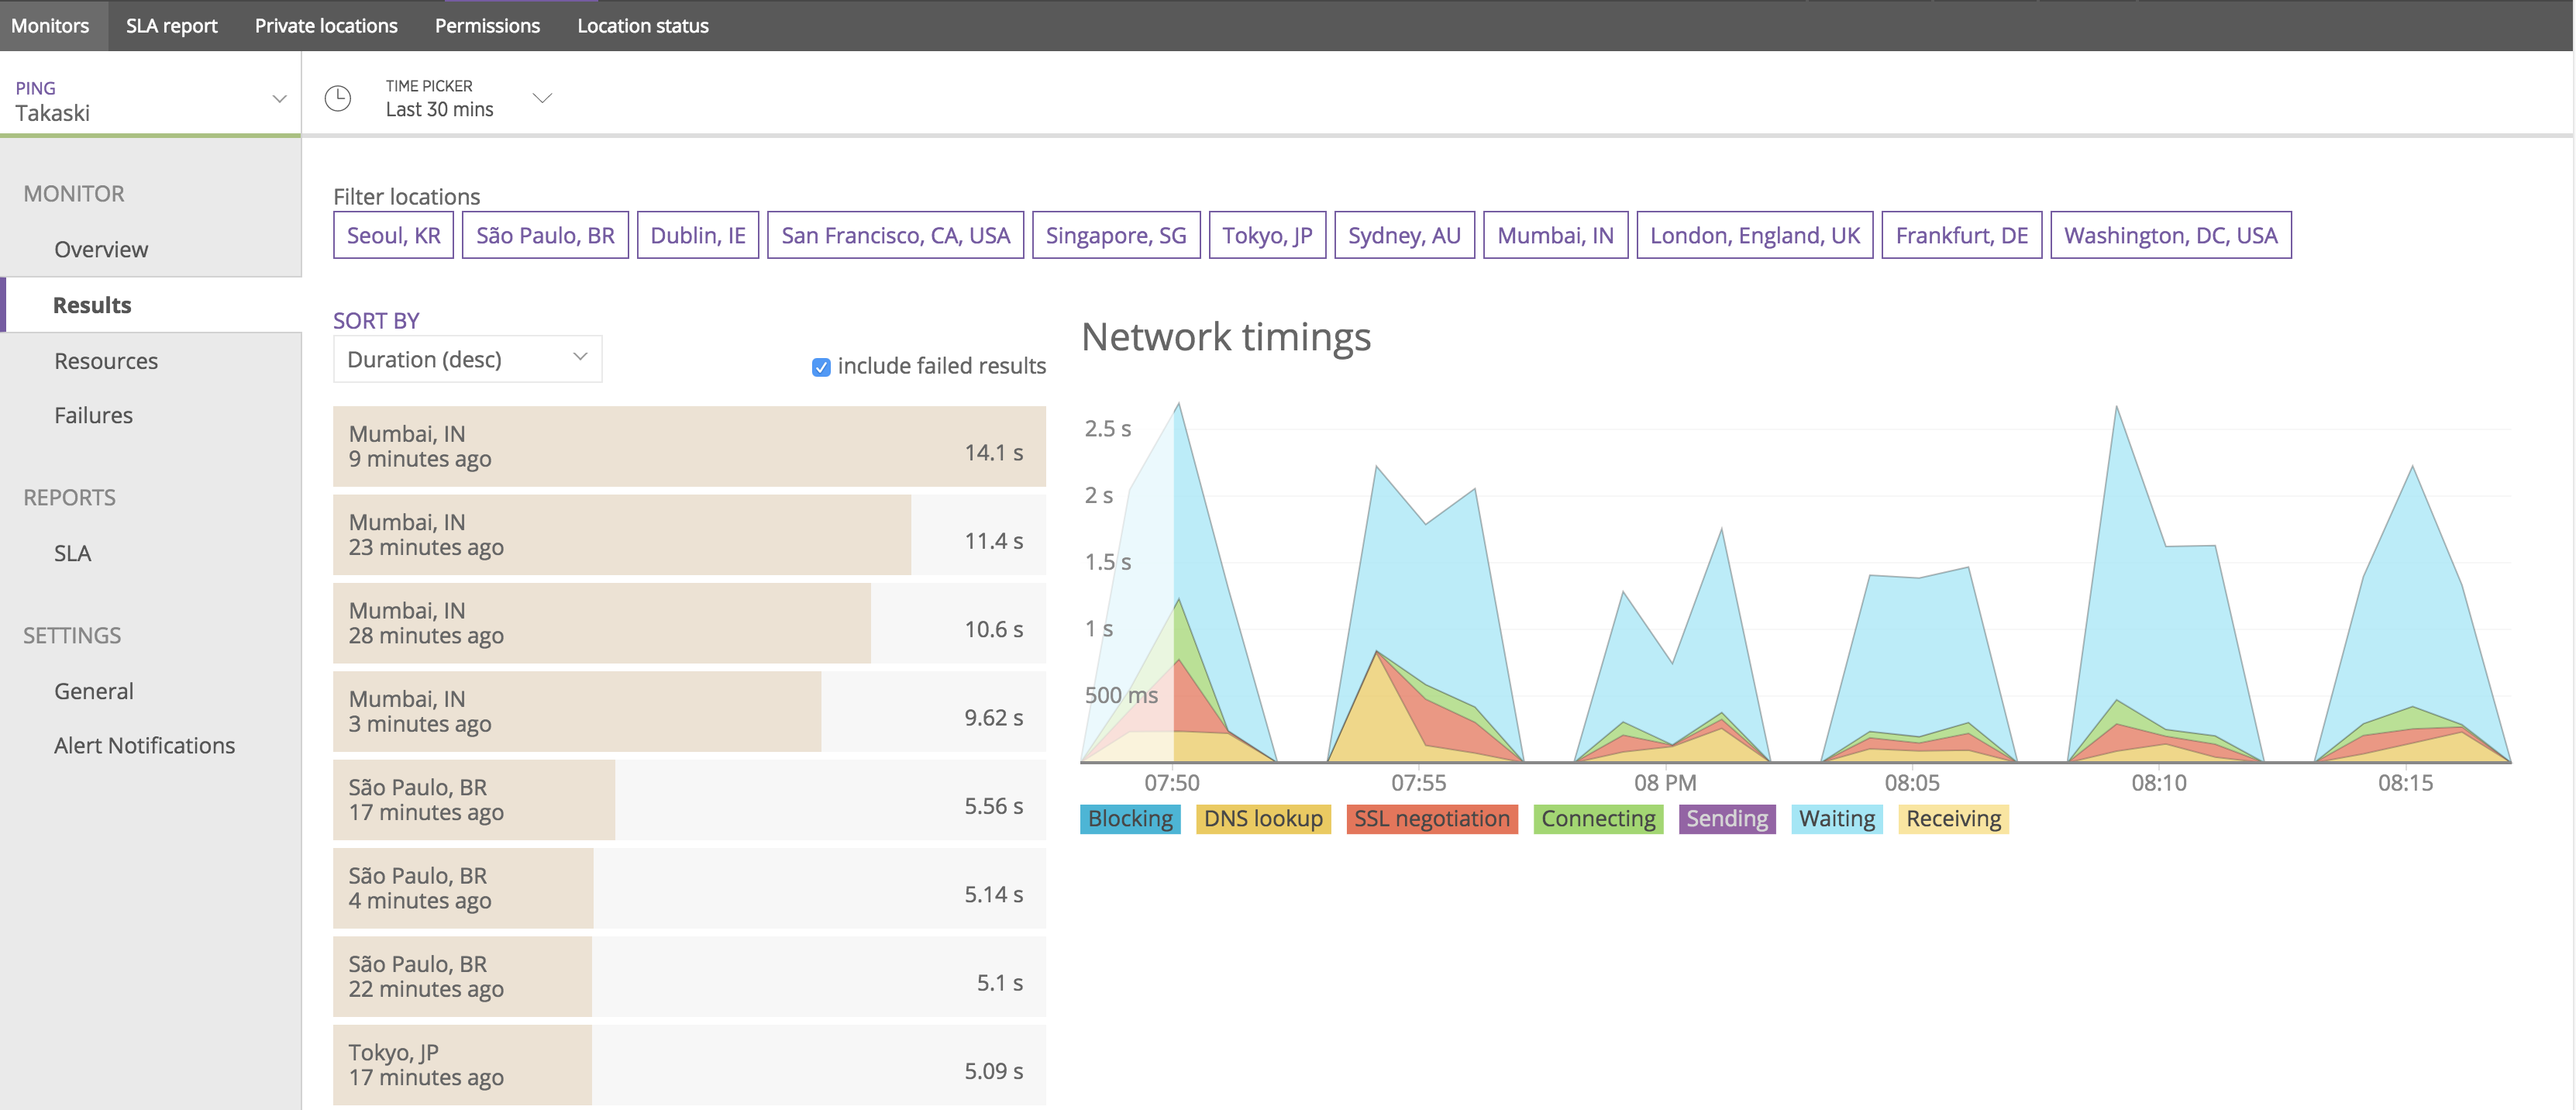Screen dimensions: 2576x1110
Task: Toggle the include failed results checkbox
Action: pyautogui.click(x=821, y=367)
